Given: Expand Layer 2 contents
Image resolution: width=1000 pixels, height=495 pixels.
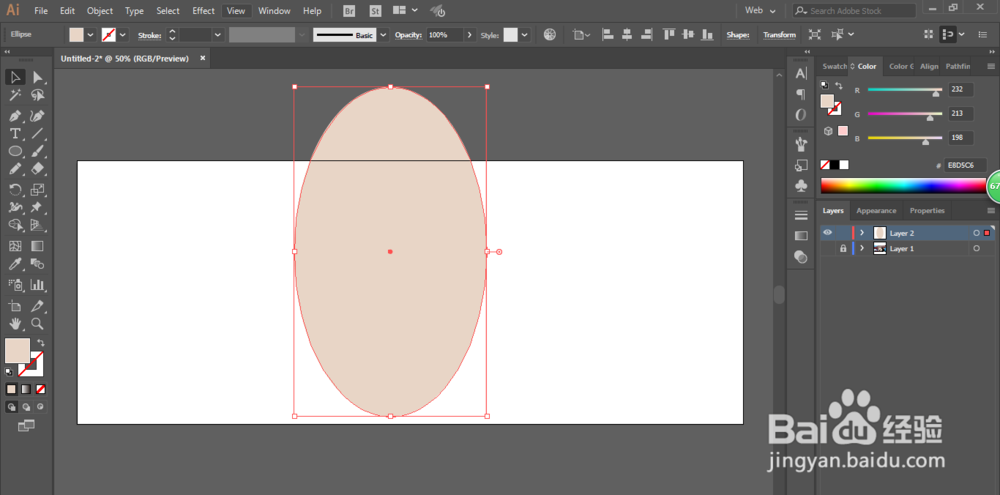Looking at the screenshot, I should coord(862,233).
